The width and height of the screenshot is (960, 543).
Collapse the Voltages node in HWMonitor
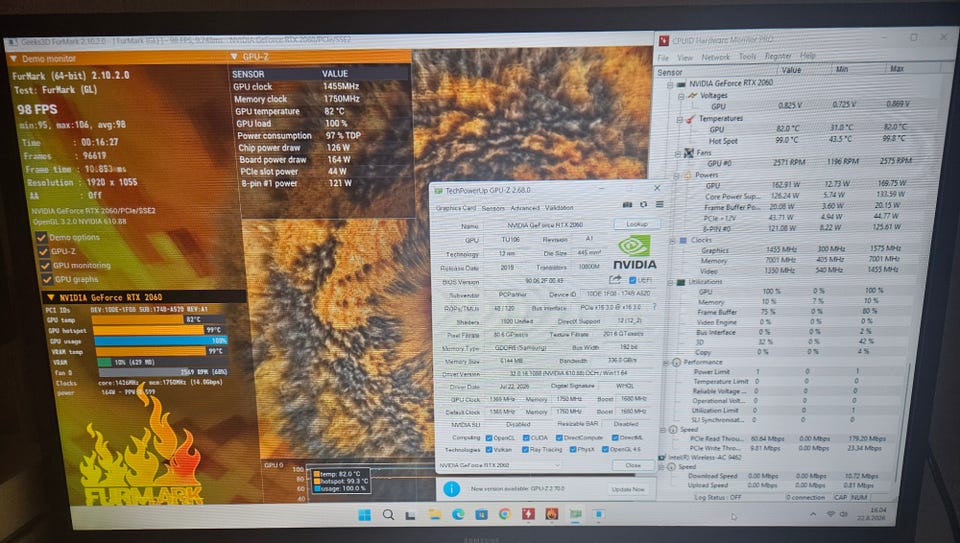[680, 96]
